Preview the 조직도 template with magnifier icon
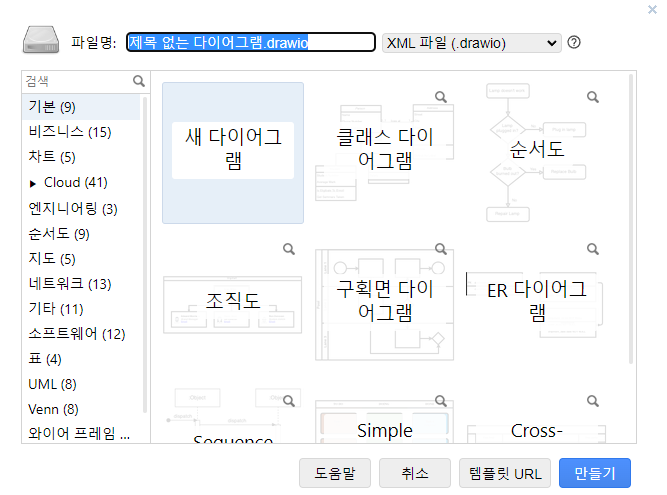Screen dimensions: 667x495 point(289,249)
